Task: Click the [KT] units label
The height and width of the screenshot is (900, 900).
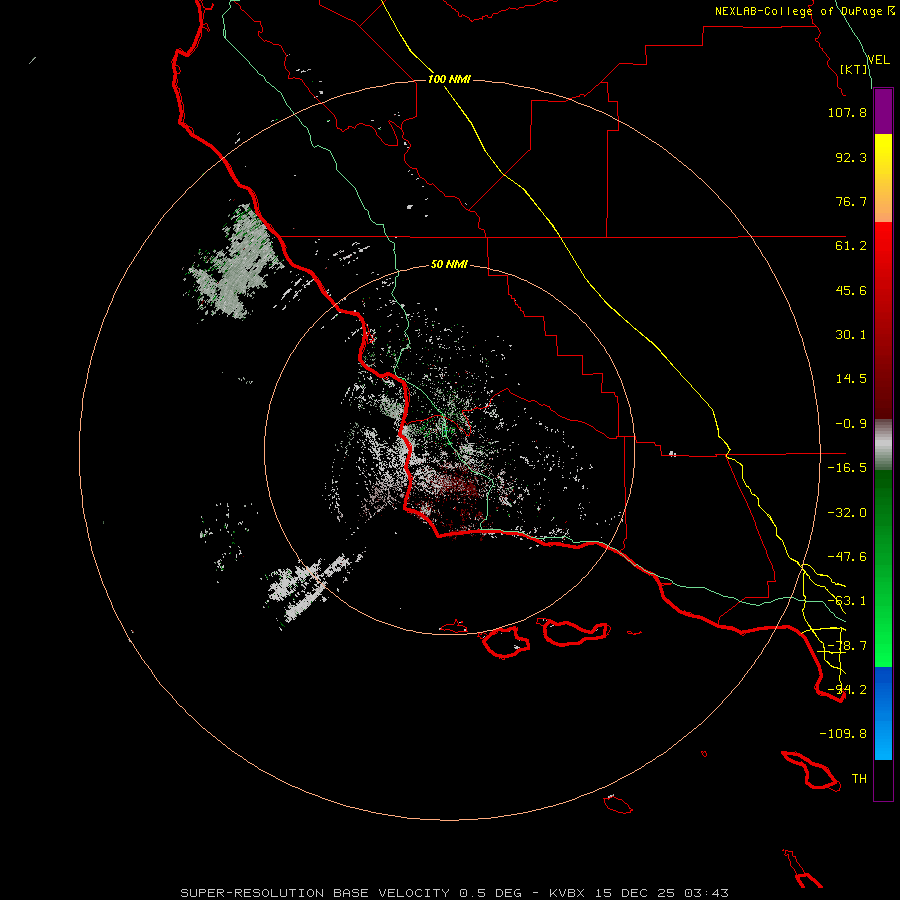Action: point(854,69)
